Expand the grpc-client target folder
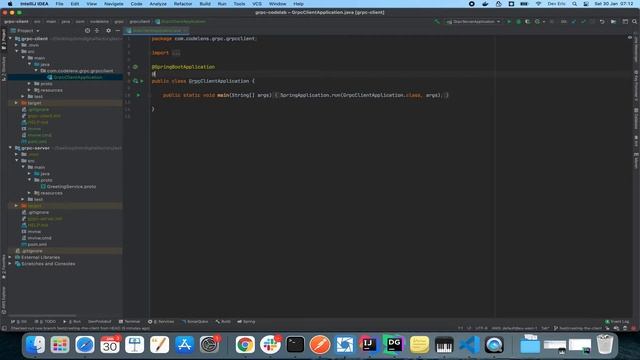 17,103
